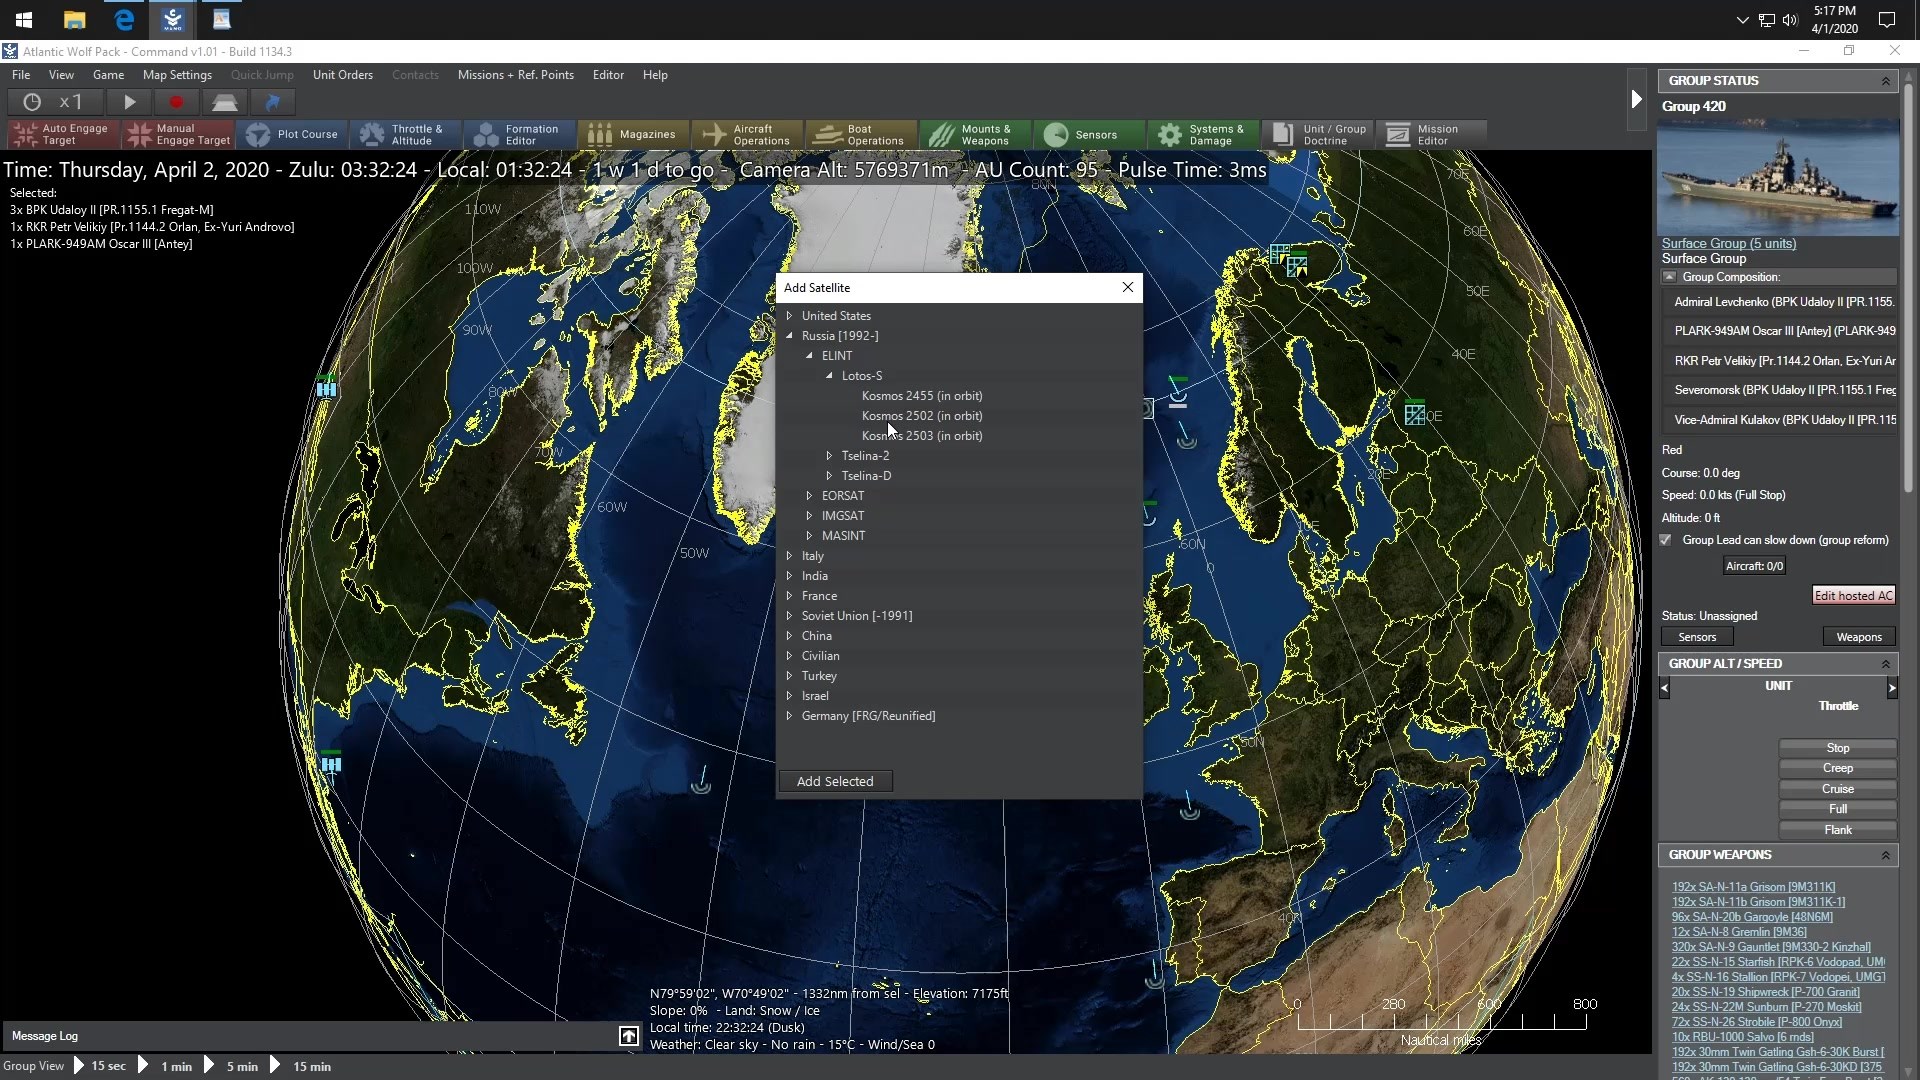Collapse the Lotos-S tree node

click(829, 376)
